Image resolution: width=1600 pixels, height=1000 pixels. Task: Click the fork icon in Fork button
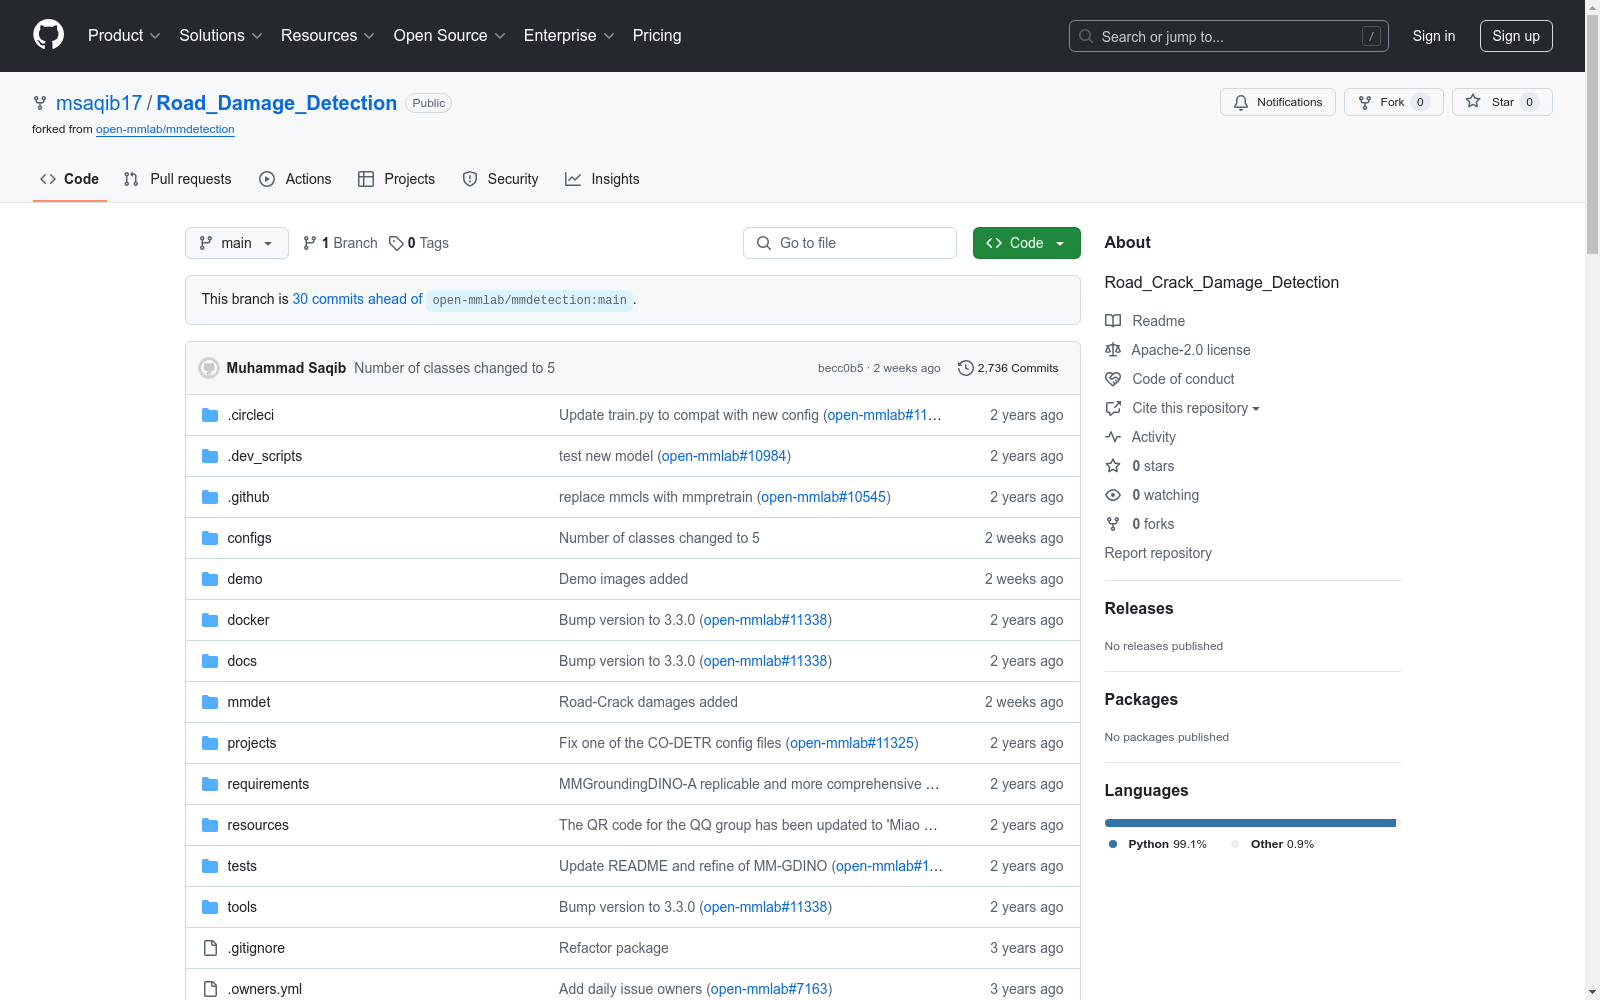click(x=1365, y=102)
